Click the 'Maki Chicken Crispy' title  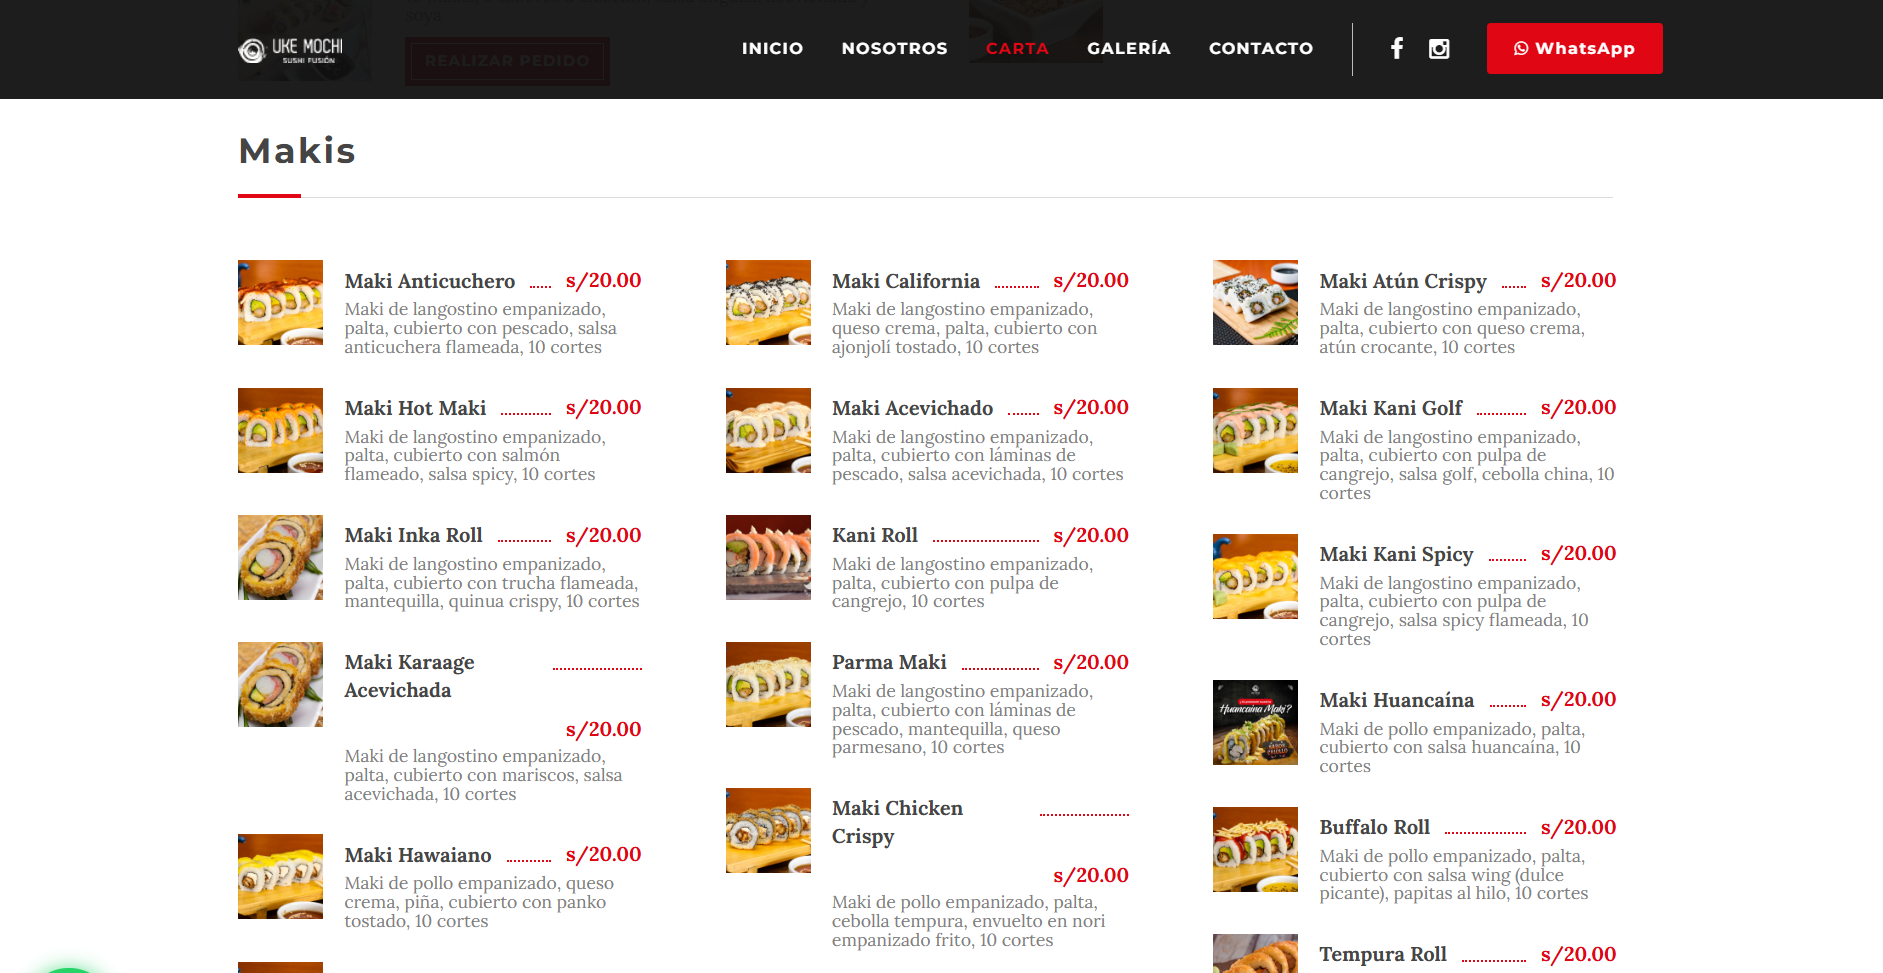point(897,822)
